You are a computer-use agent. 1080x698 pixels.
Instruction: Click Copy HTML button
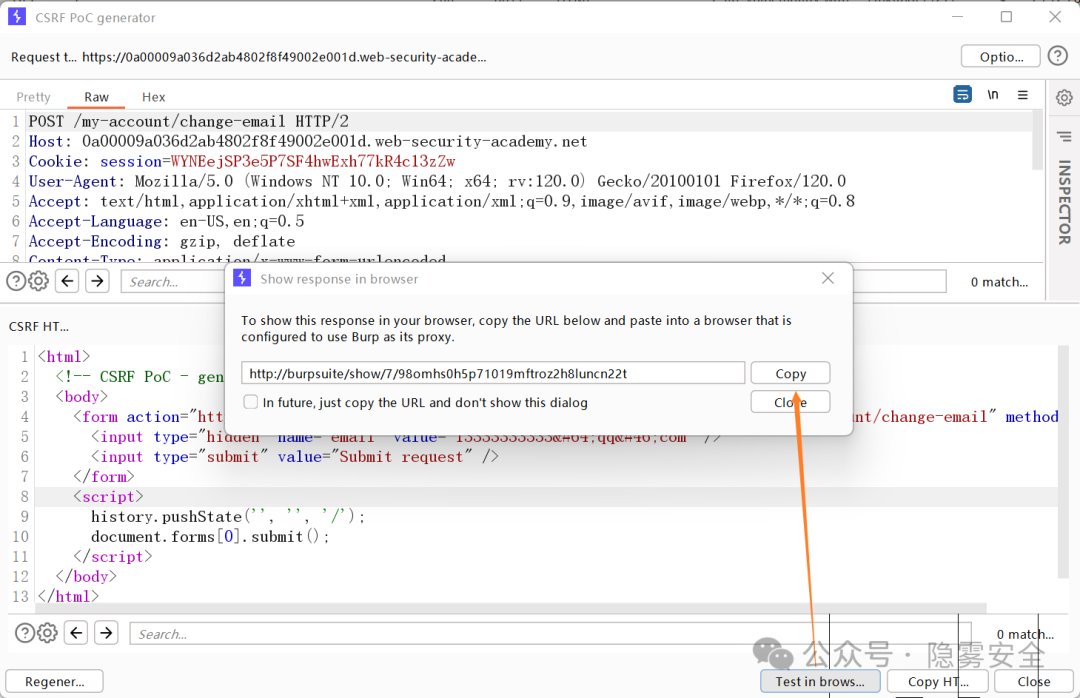pos(938,681)
